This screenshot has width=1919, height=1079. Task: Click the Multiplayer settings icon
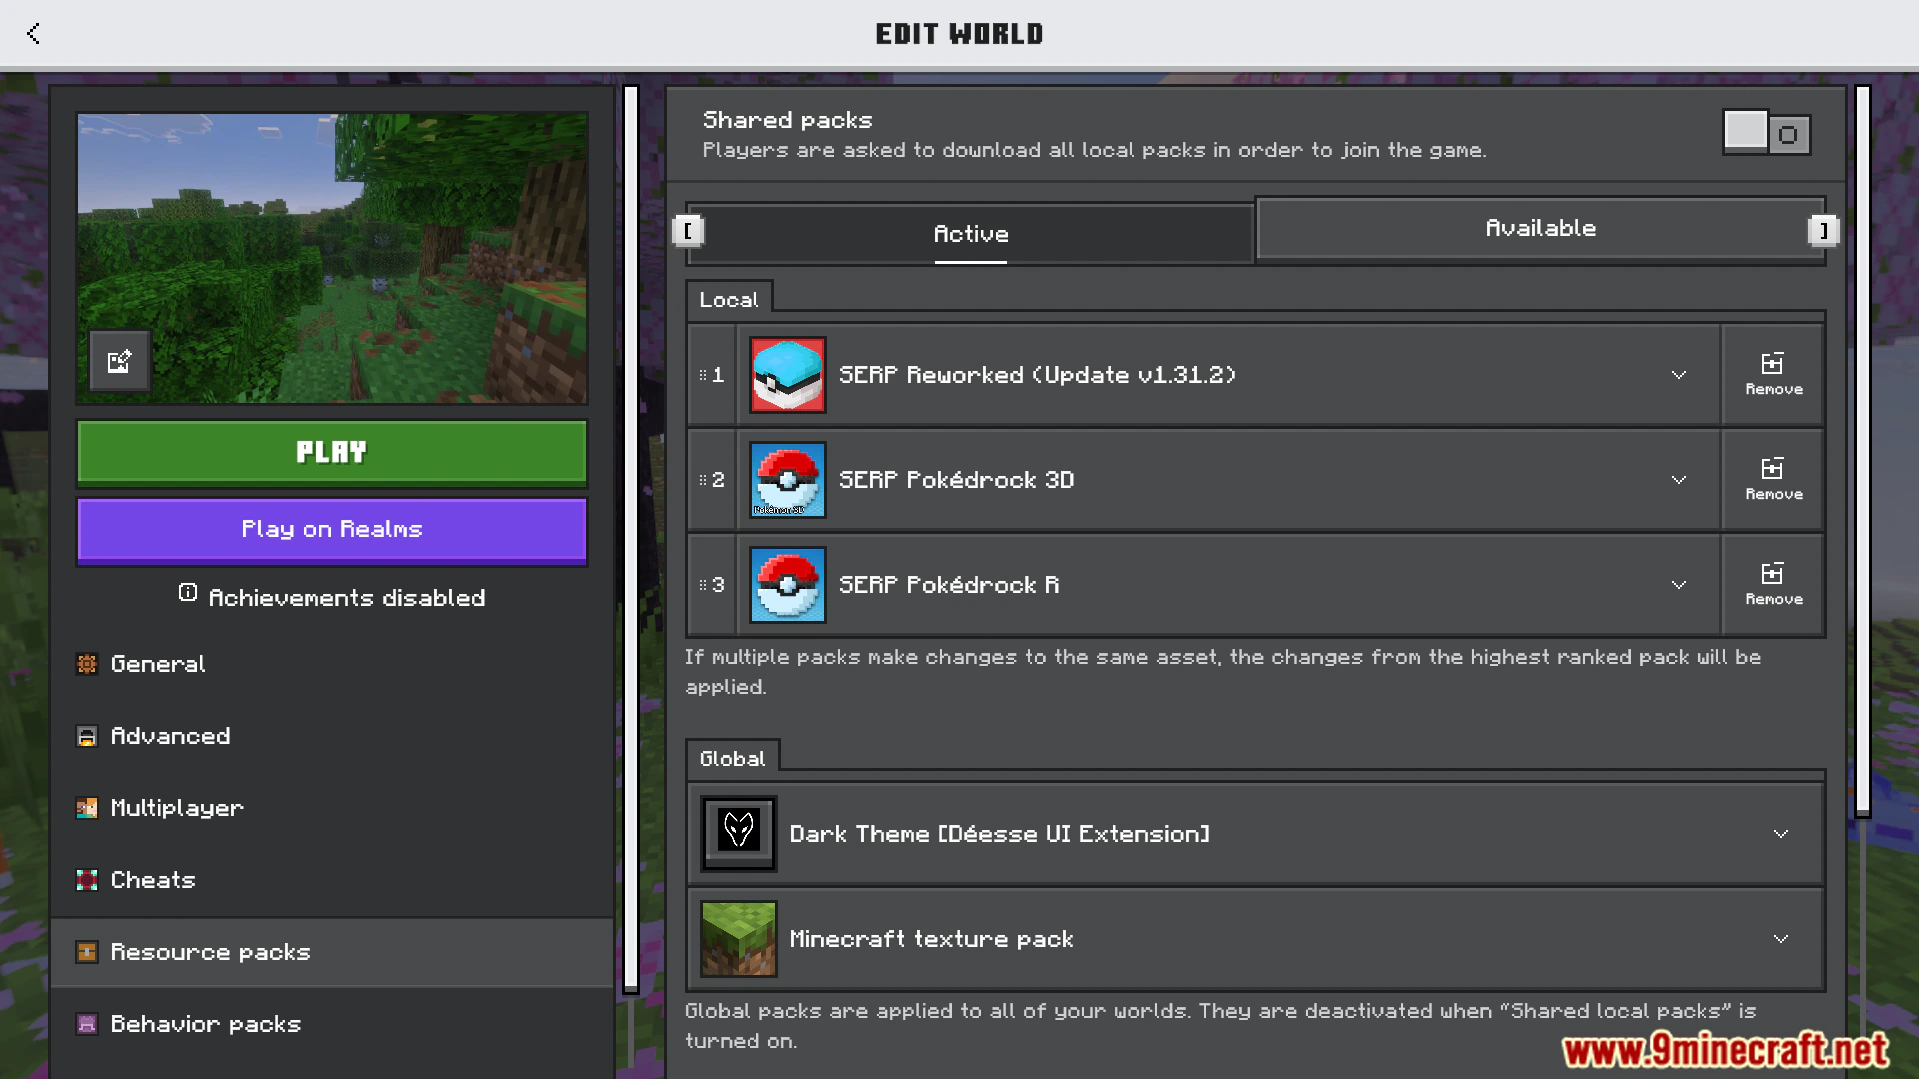click(x=87, y=808)
